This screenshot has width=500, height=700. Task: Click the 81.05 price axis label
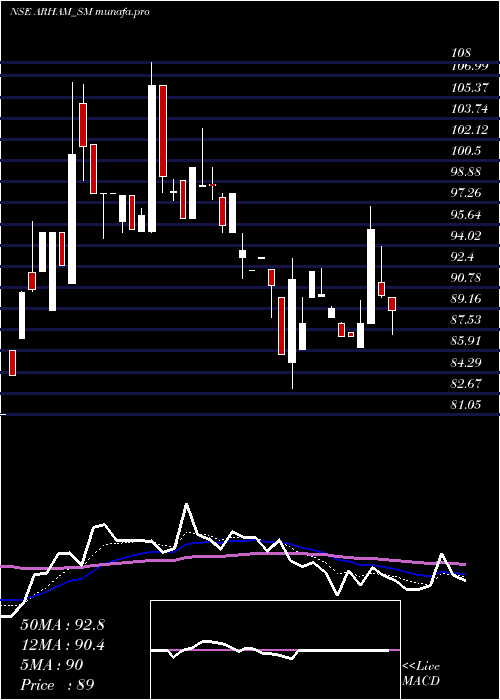(x=466, y=404)
